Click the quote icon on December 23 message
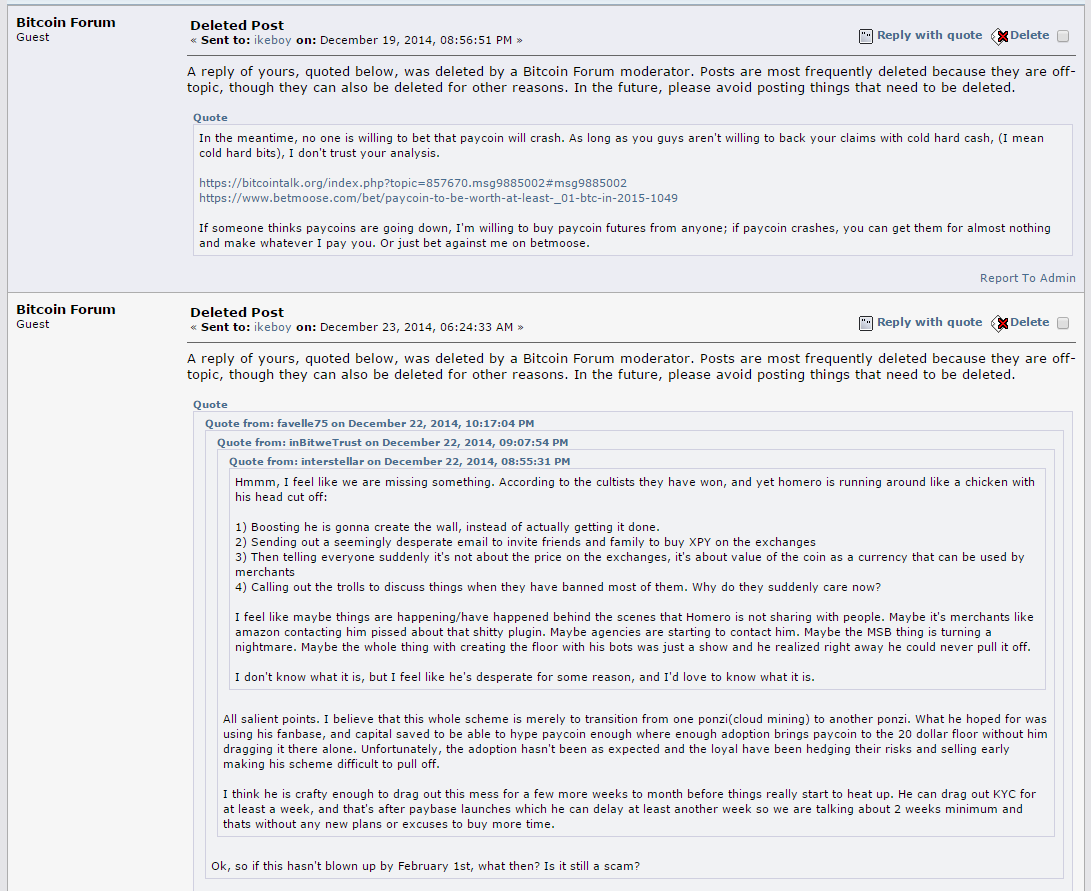1091x891 pixels. point(866,323)
